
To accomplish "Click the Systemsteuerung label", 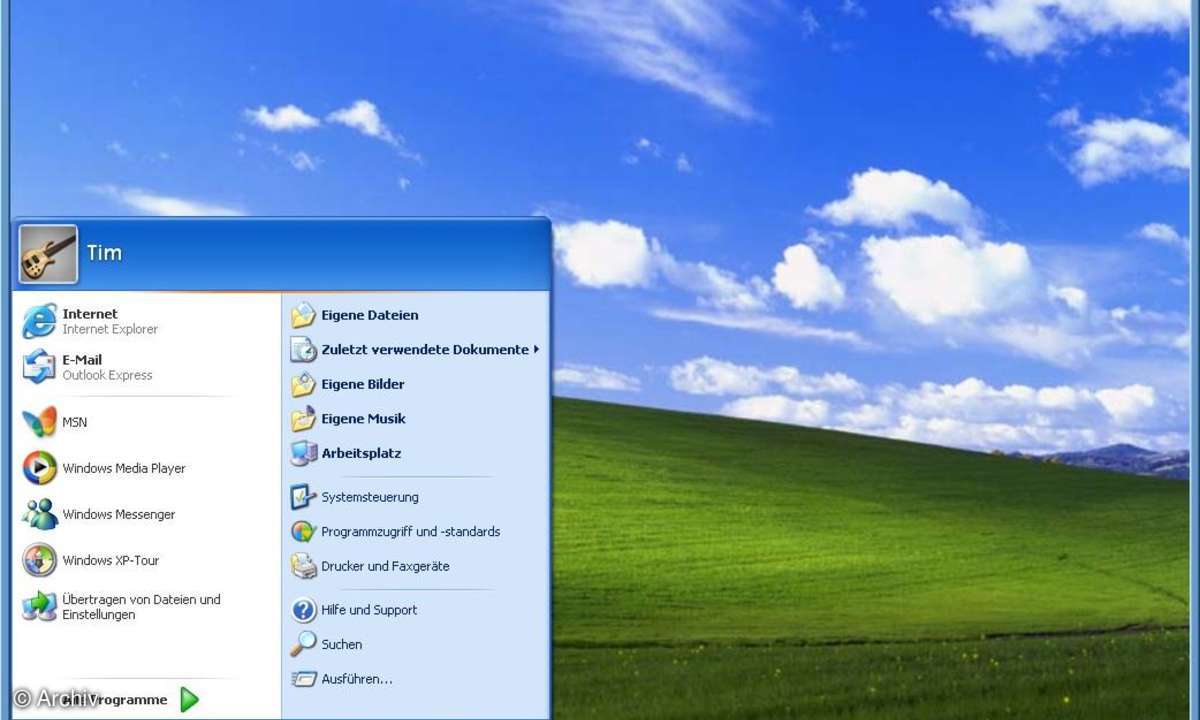I will click(370, 497).
